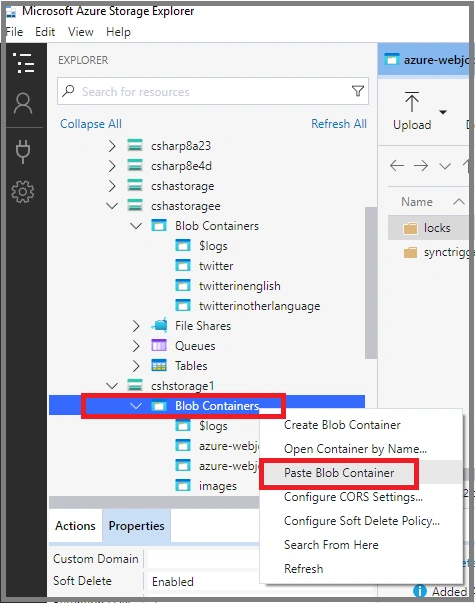Image resolution: width=475 pixels, height=603 pixels.
Task: Collapse Blob Containers under cshstorage1
Action: pos(136,405)
